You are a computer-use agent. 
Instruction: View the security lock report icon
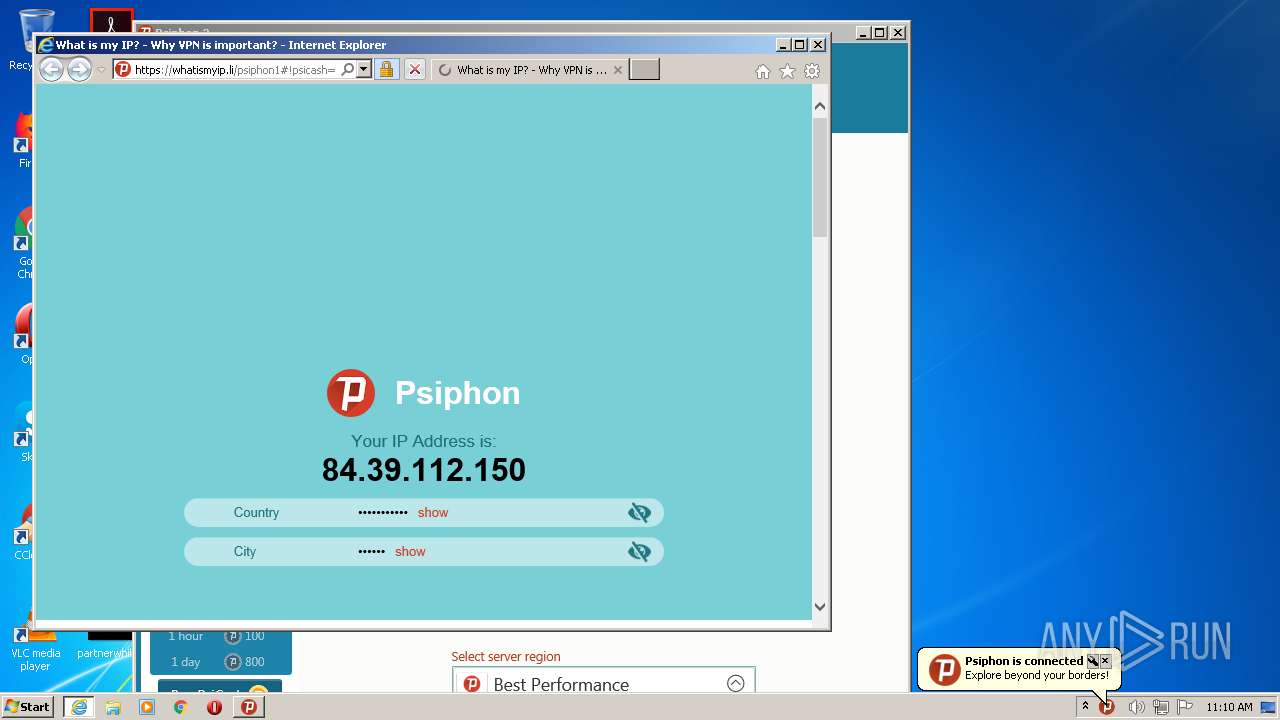point(386,70)
